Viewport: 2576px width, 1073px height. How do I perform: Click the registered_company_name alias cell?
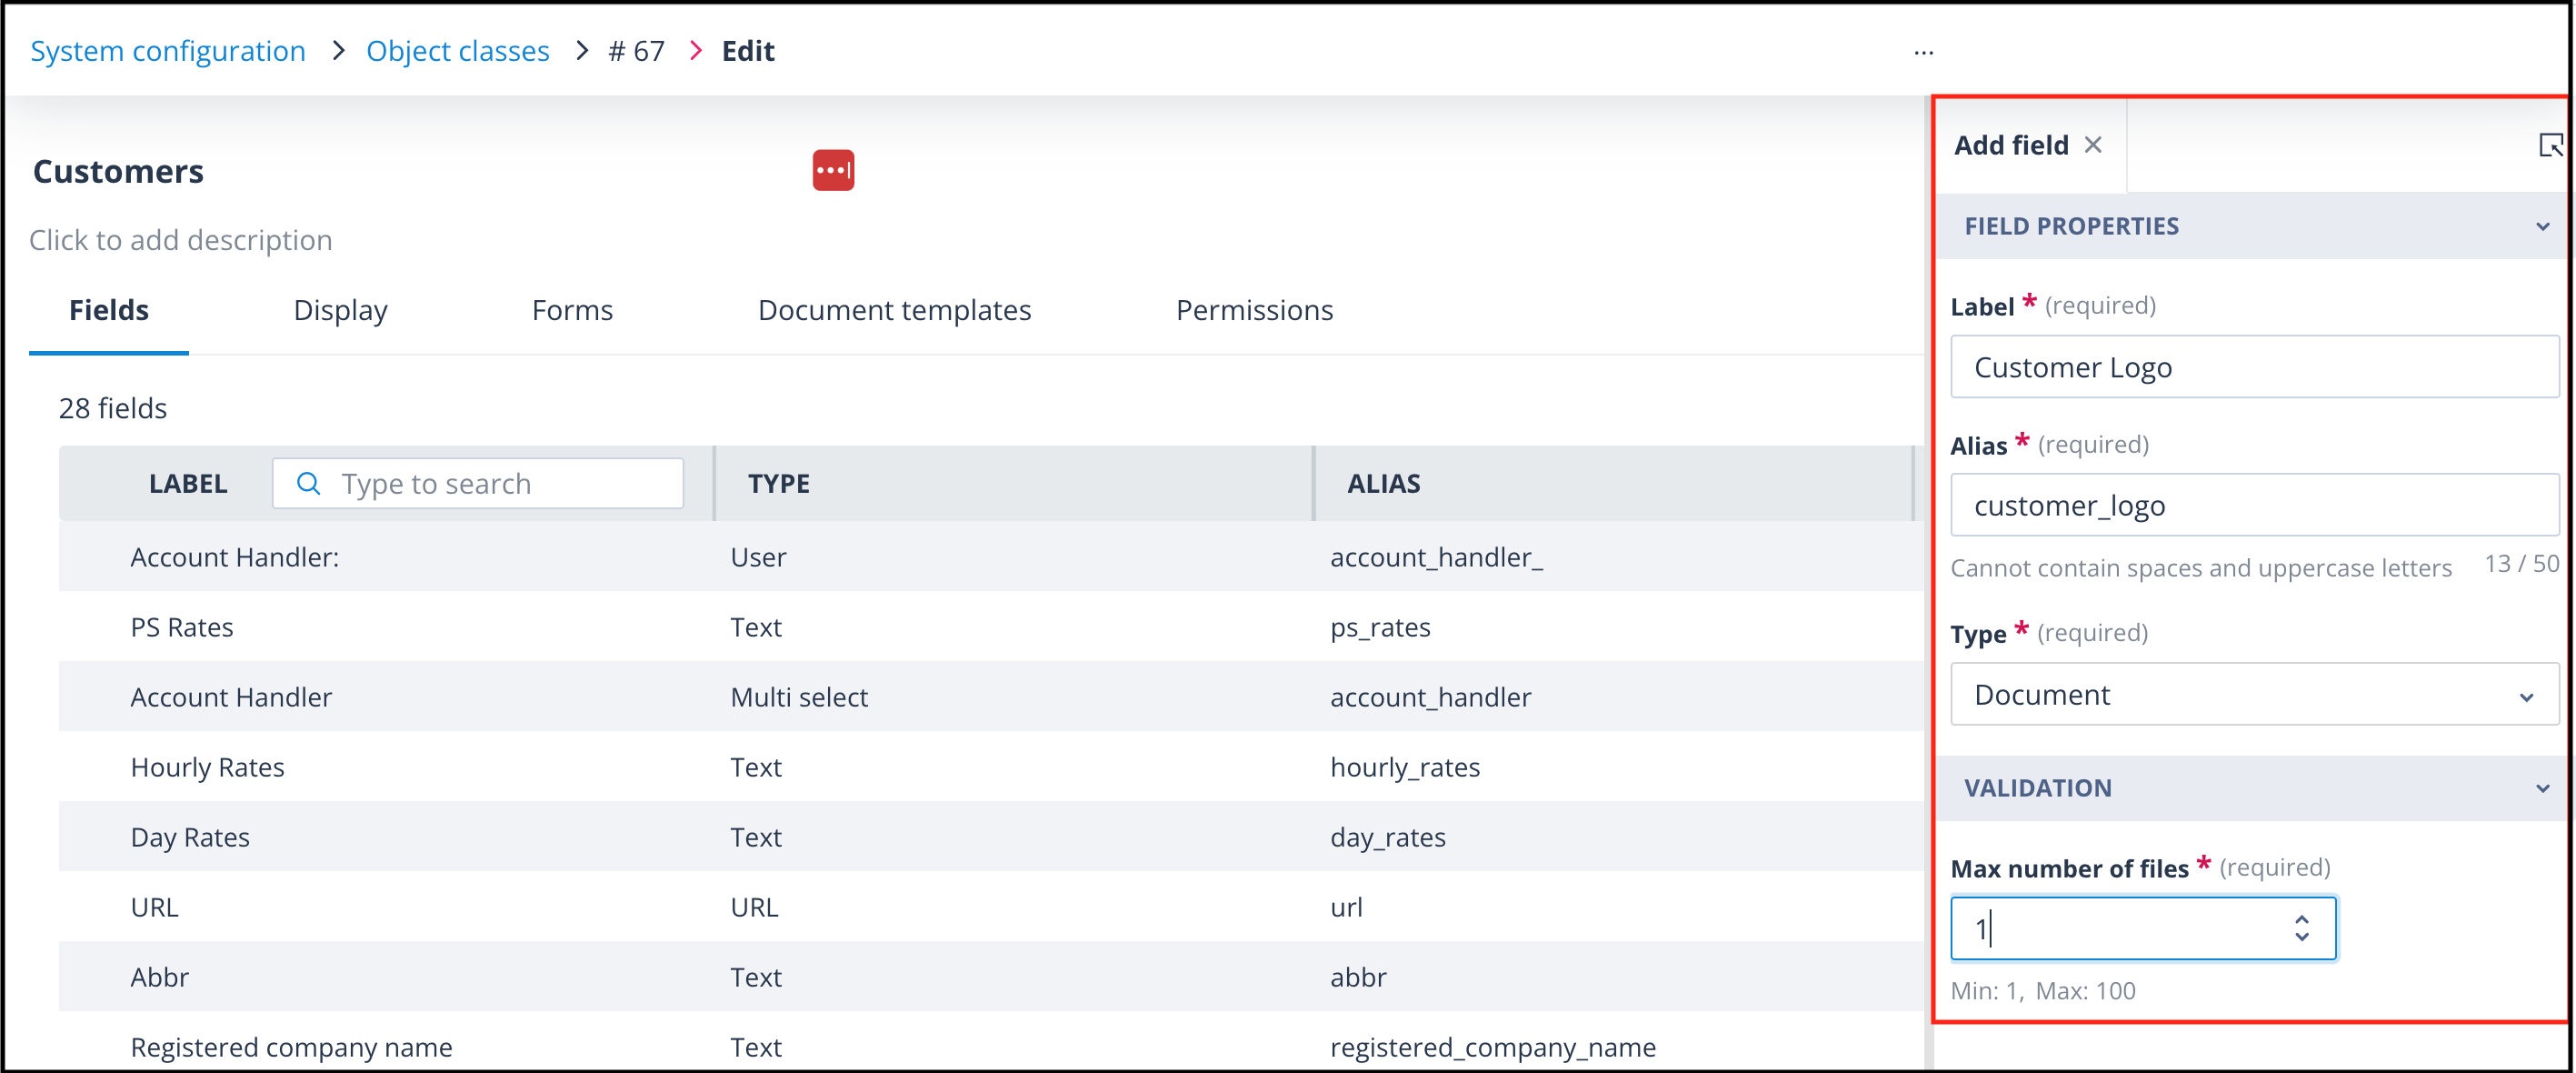pyautogui.click(x=1492, y=1047)
